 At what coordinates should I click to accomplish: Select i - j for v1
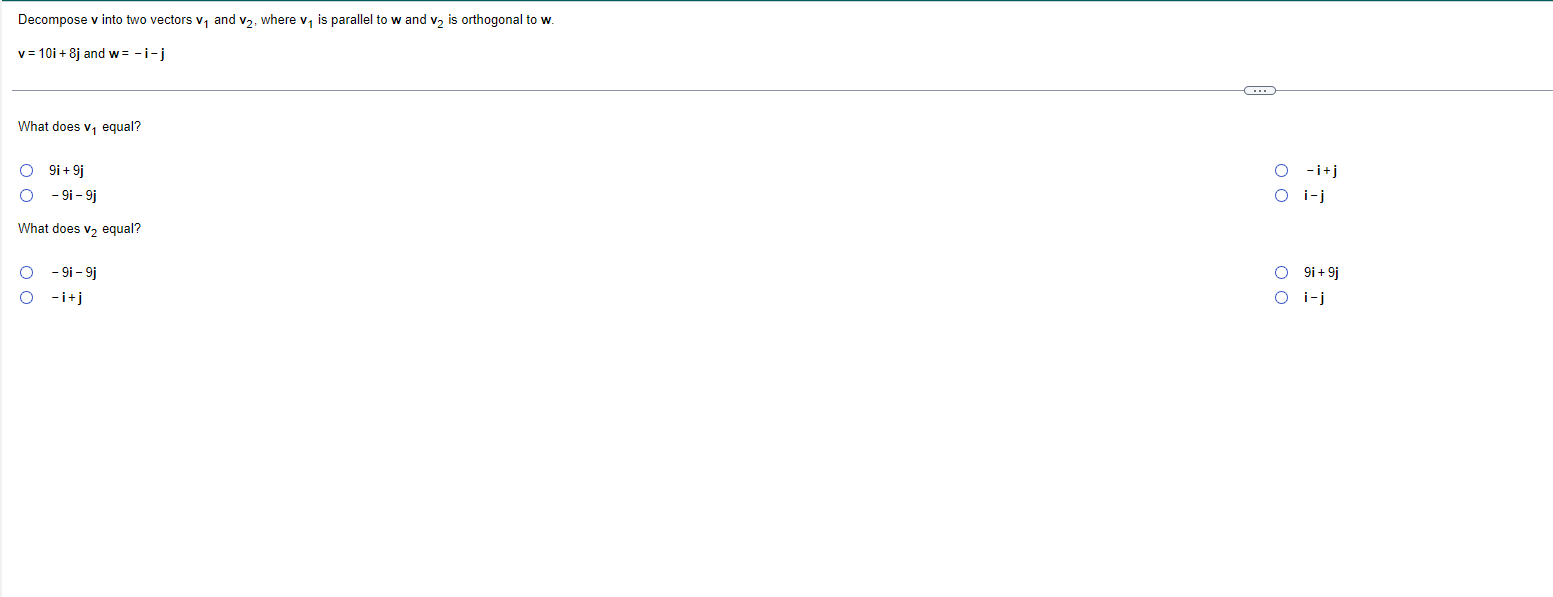click(1282, 195)
